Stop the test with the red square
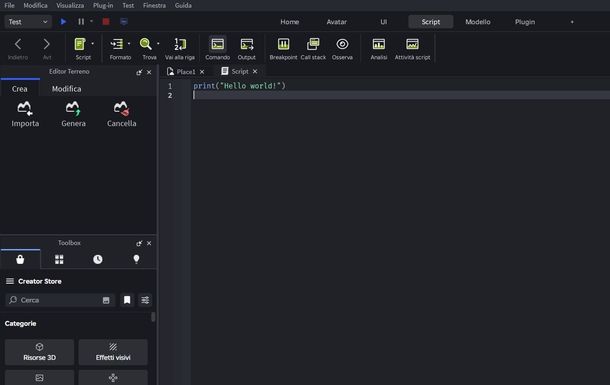 (x=106, y=22)
